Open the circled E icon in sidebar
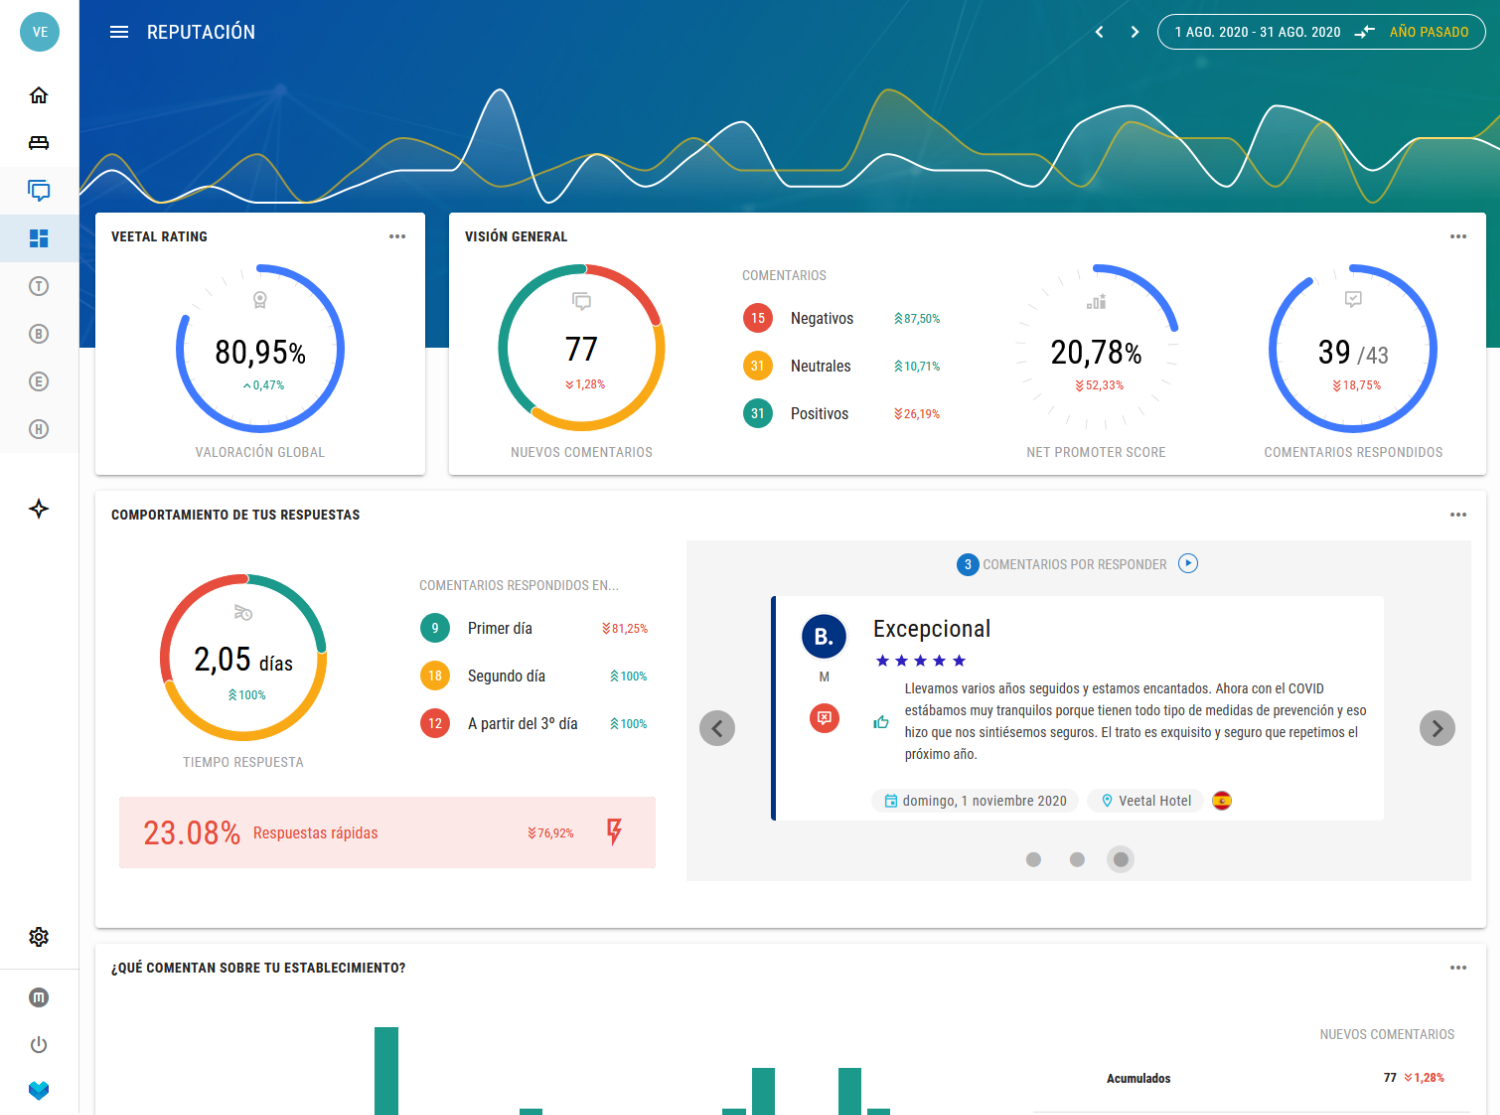The width and height of the screenshot is (1500, 1115). pyautogui.click(x=39, y=381)
